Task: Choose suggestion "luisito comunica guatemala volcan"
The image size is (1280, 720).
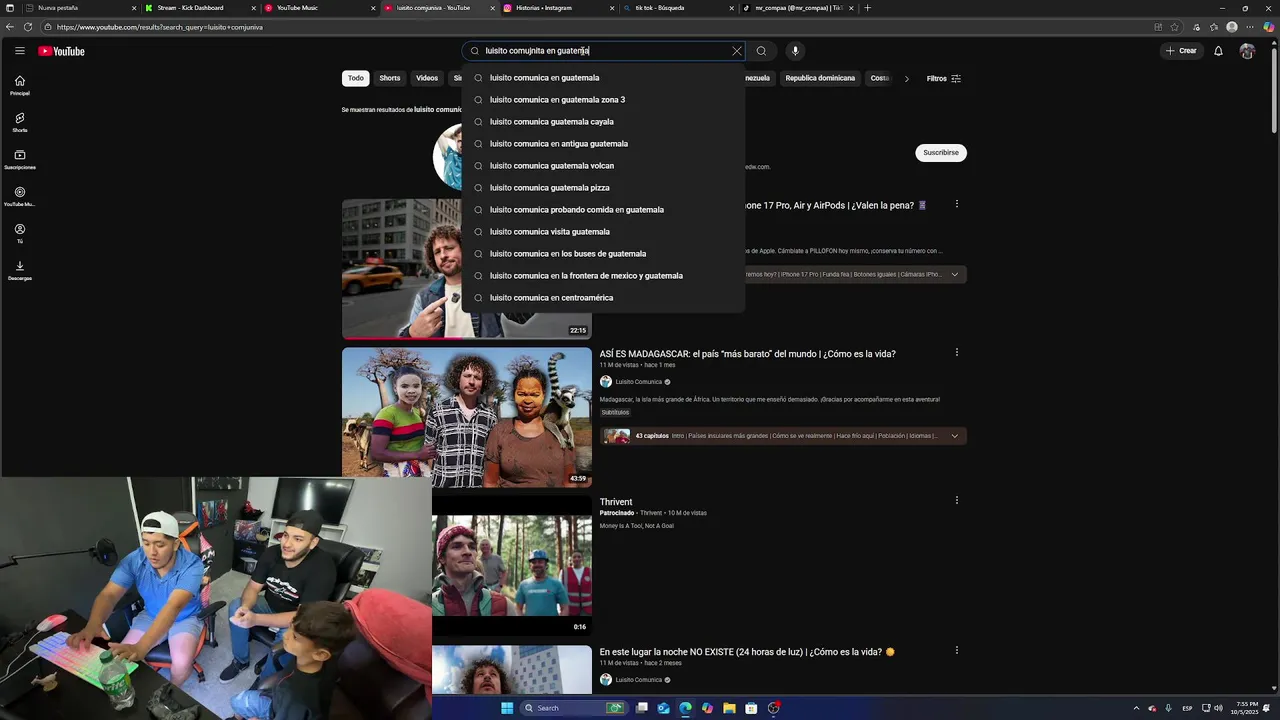Action: (603, 166)
